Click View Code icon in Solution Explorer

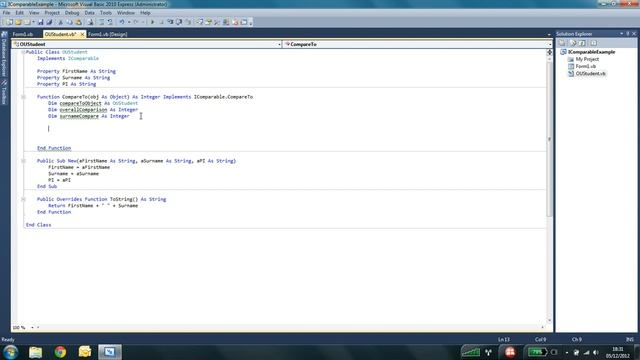pos(593,43)
